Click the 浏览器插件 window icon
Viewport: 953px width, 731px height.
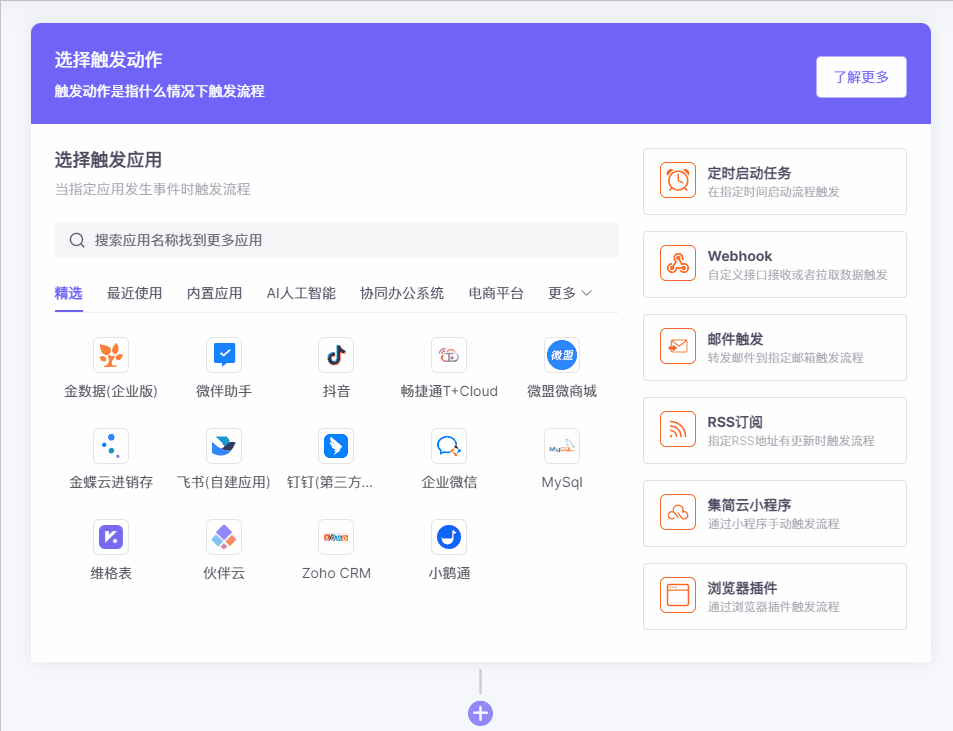[678, 595]
